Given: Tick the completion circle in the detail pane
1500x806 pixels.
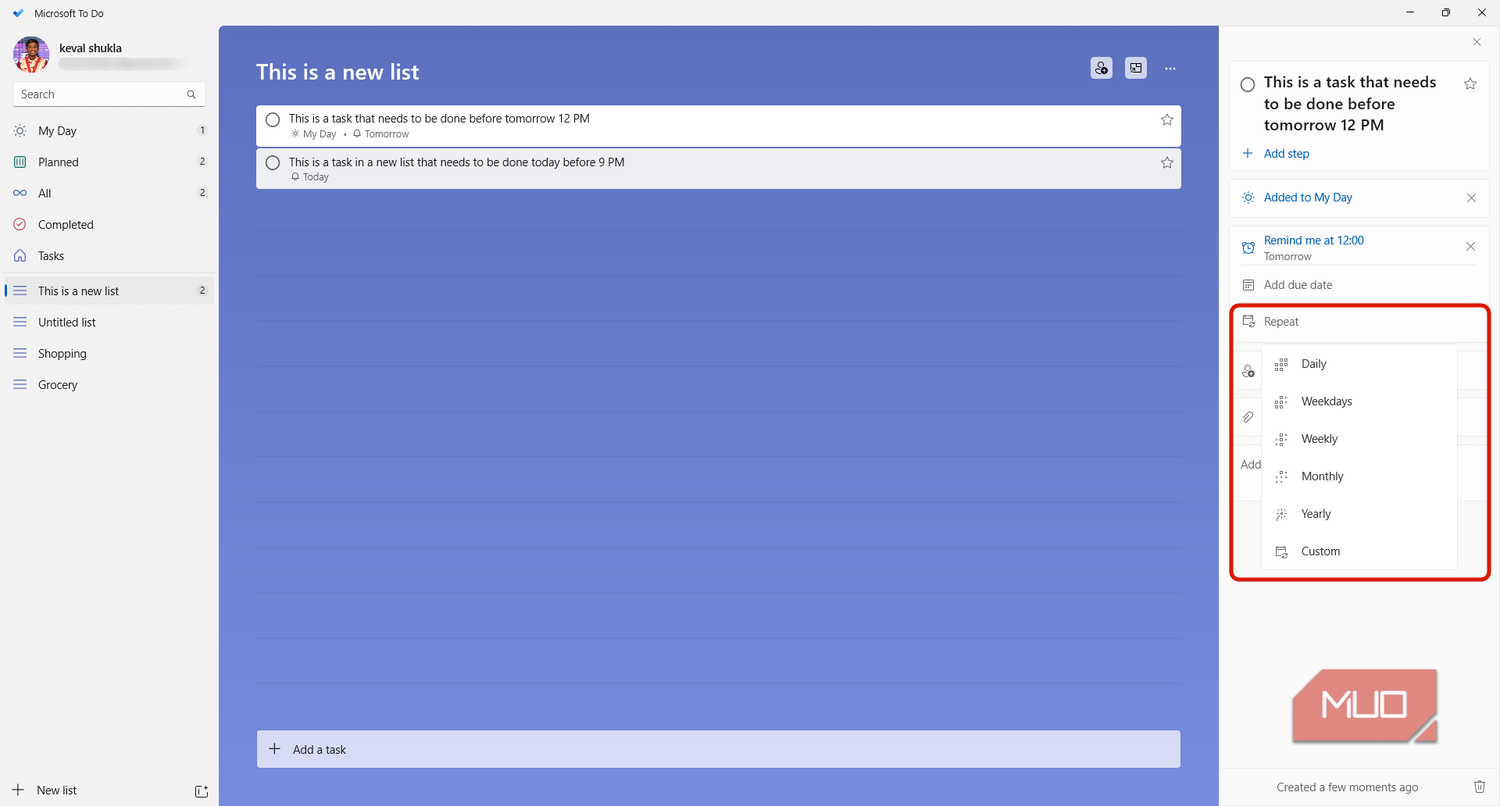Looking at the screenshot, I should click(1248, 85).
